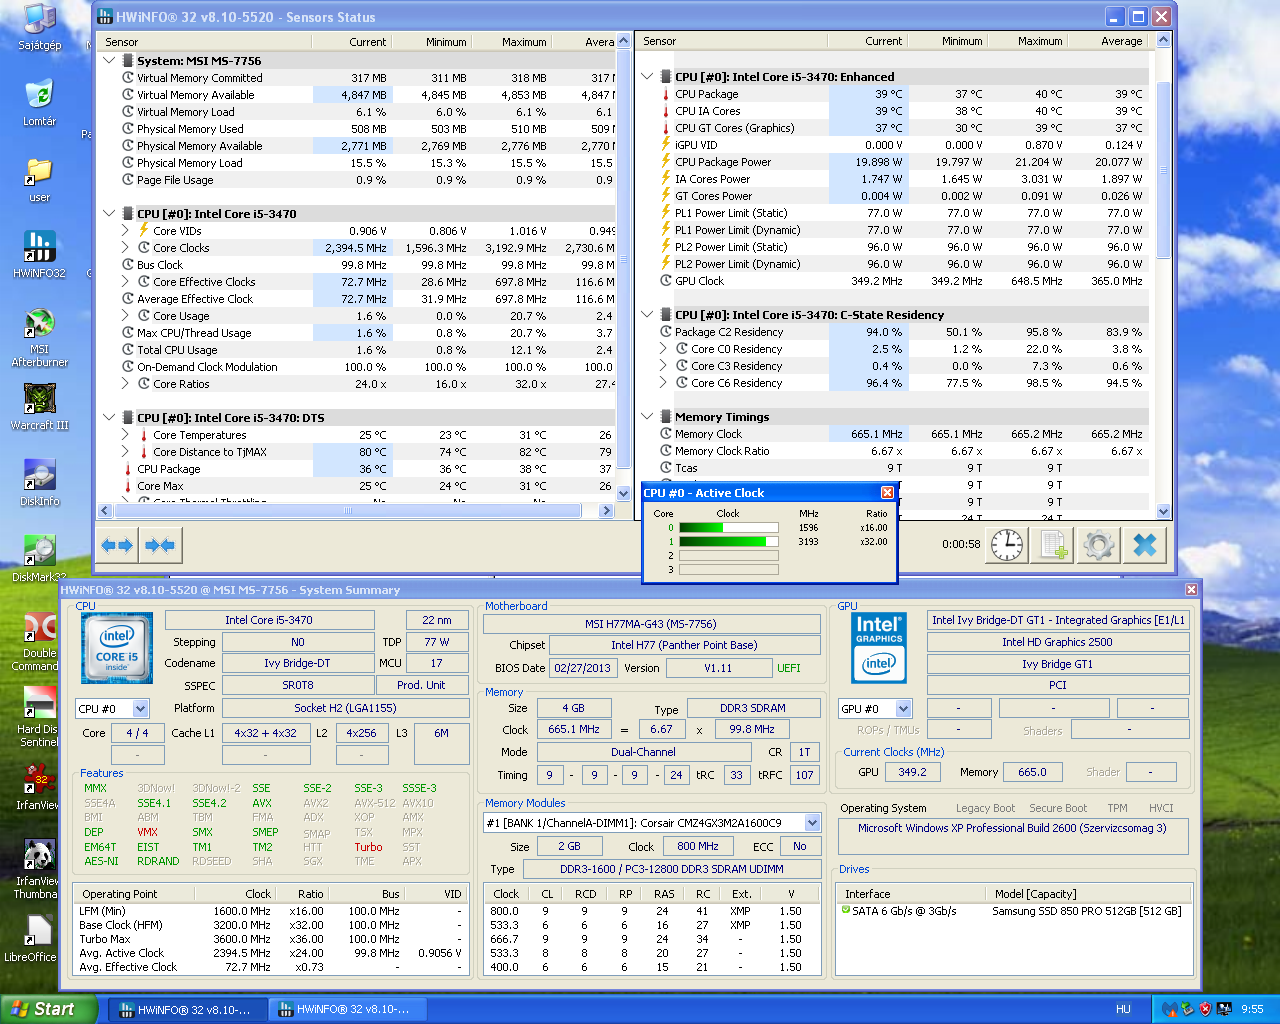Click the Turbo Max operating point row

coord(270,939)
